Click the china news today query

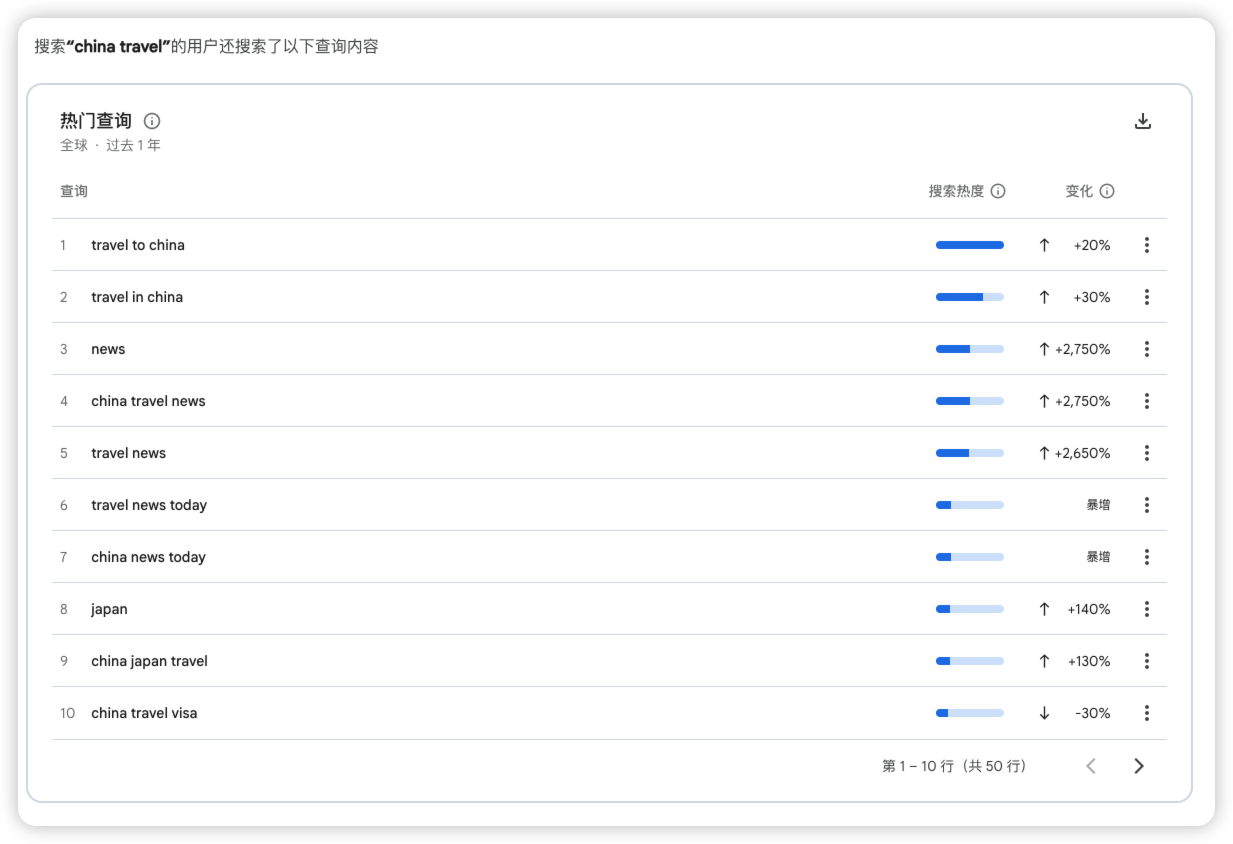pos(148,557)
